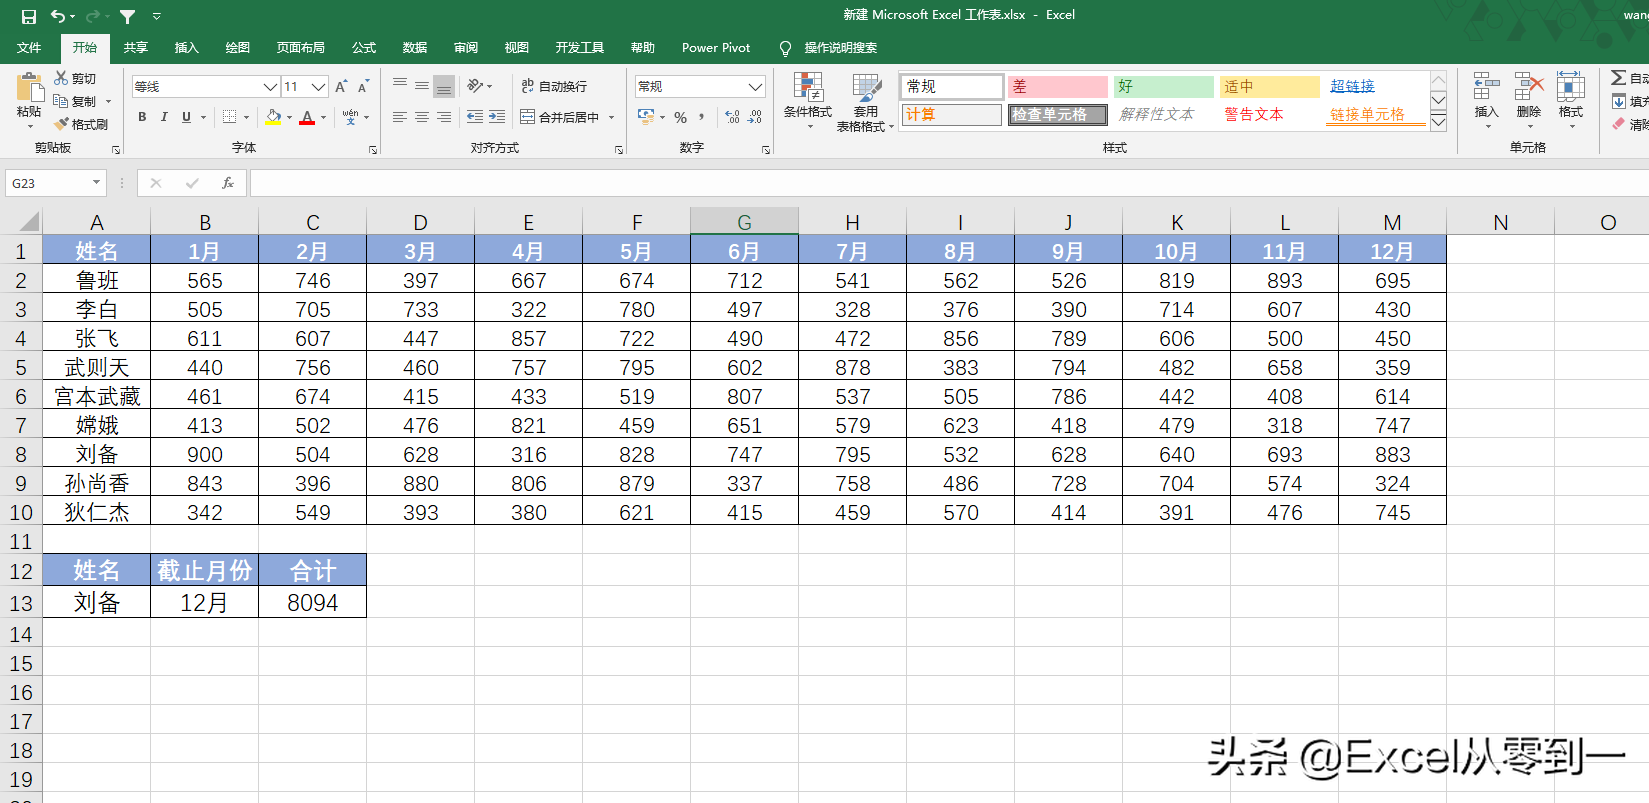Screen dimensions: 1649x803
Task: Click the increase indent icon
Action: point(497,117)
